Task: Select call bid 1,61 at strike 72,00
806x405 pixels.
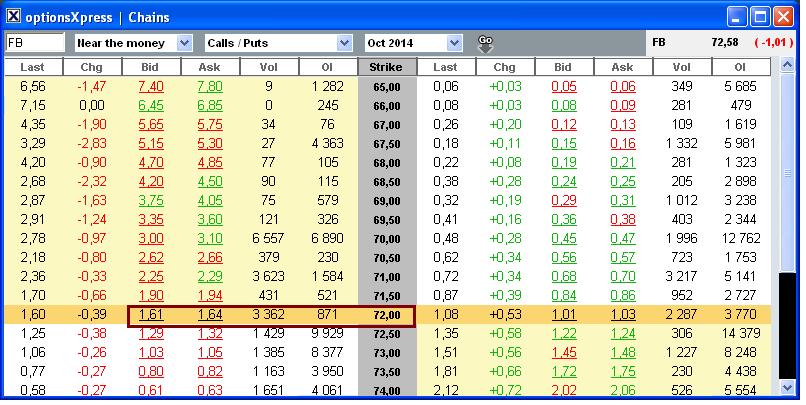Action: (x=150, y=315)
